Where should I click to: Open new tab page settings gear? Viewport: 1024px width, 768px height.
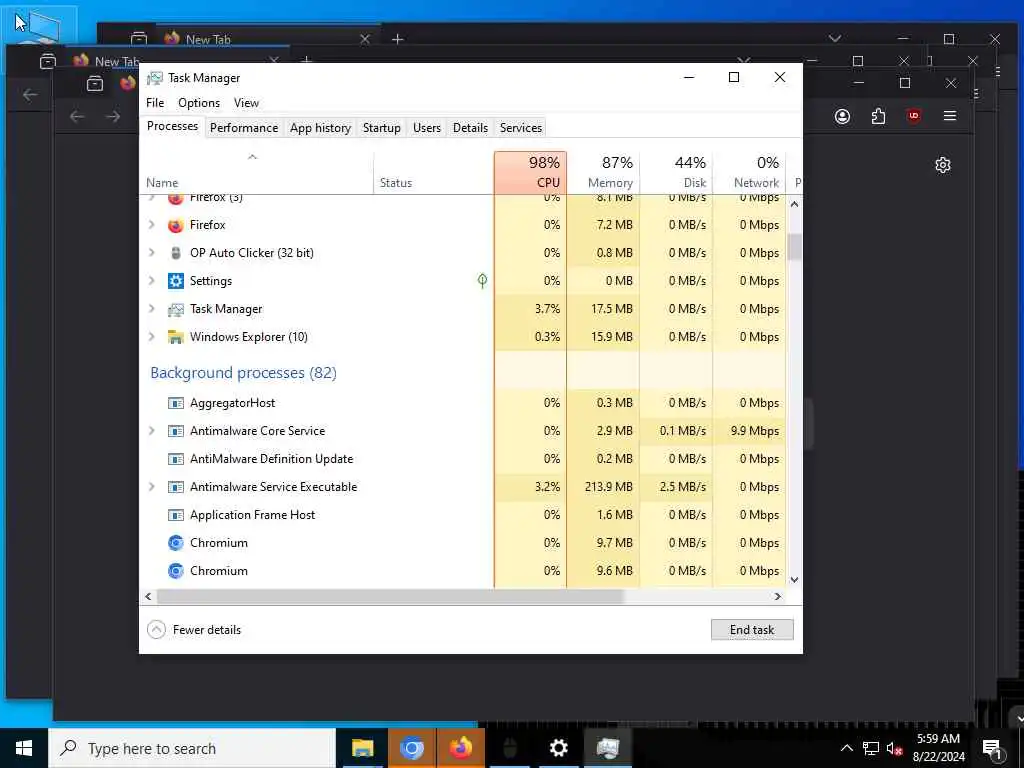pyautogui.click(x=942, y=165)
